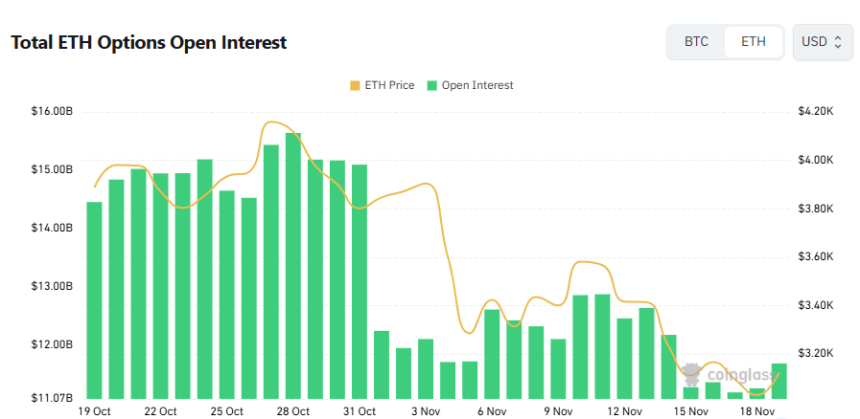Click the green Open Interest legend swatch
This screenshot has height=419, width=860.
(x=432, y=86)
